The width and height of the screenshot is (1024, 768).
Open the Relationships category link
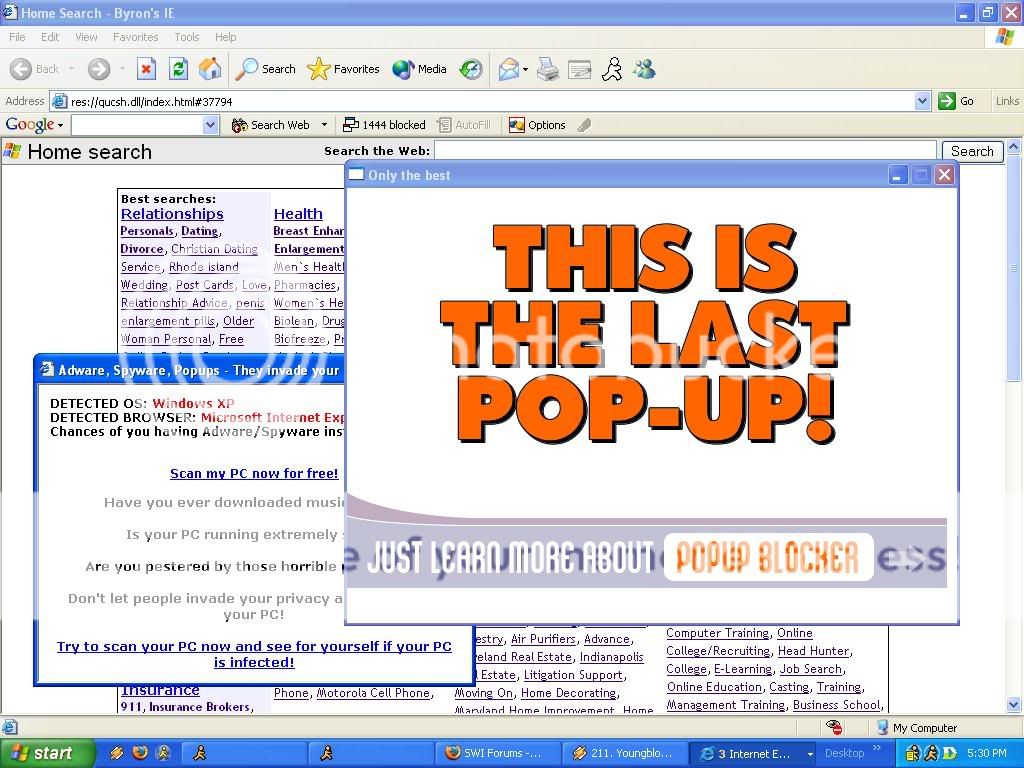(172, 214)
